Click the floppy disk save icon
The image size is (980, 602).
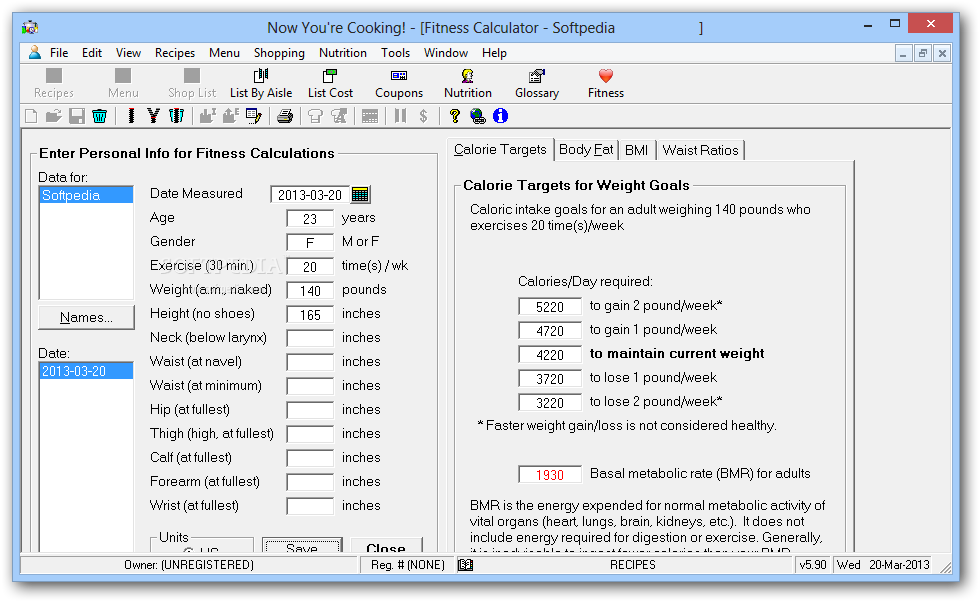77,116
